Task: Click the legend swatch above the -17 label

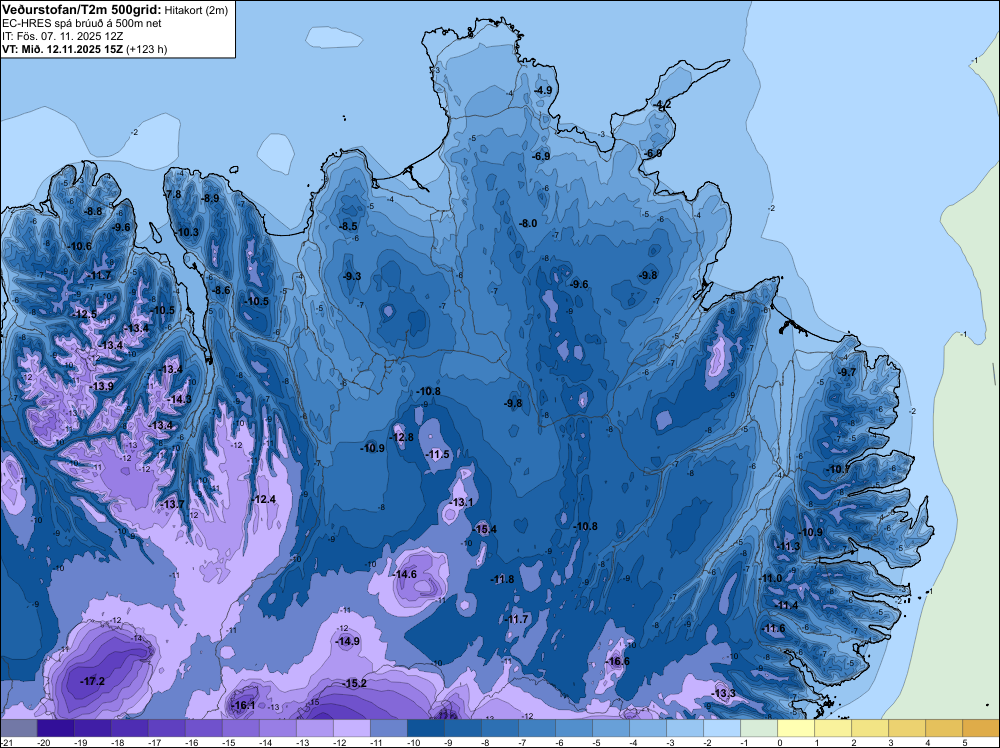Action: [166, 728]
